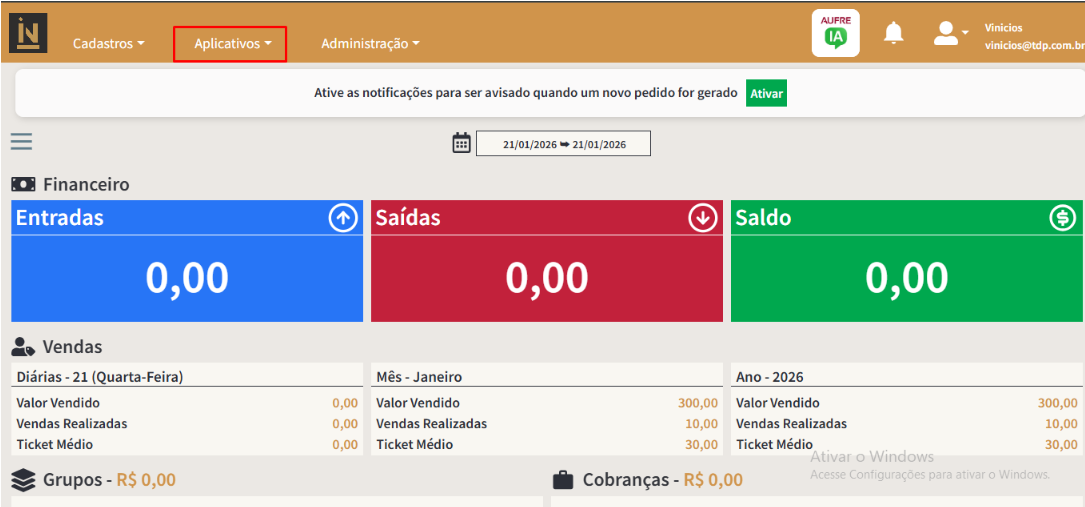The image size is (1085, 507).
Task: Select the green Saldo card value
Action: 906,278
